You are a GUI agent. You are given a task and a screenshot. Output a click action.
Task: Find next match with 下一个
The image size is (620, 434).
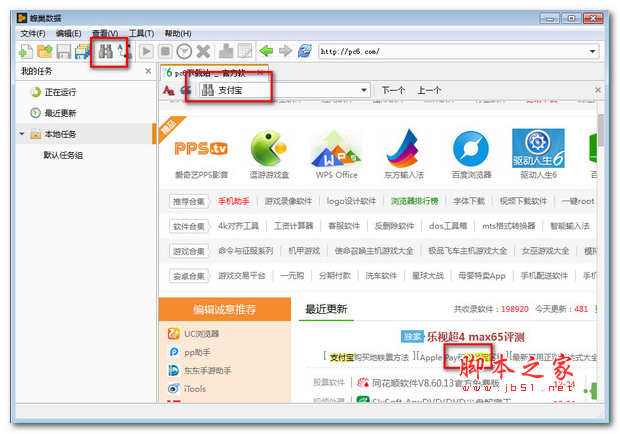tap(393, 90)
